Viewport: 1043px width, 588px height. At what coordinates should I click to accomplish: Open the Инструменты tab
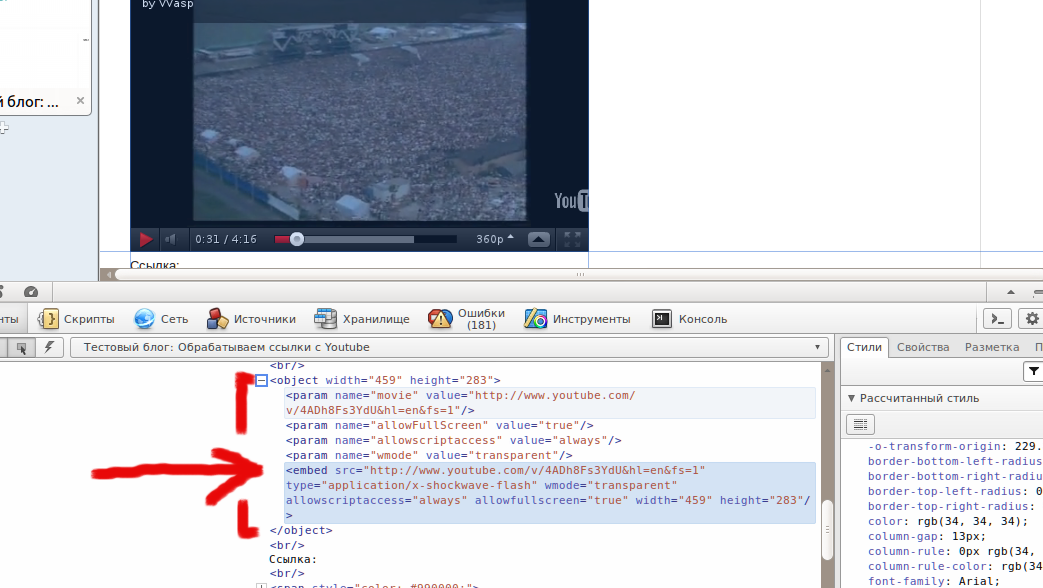[x=577, y=319]
